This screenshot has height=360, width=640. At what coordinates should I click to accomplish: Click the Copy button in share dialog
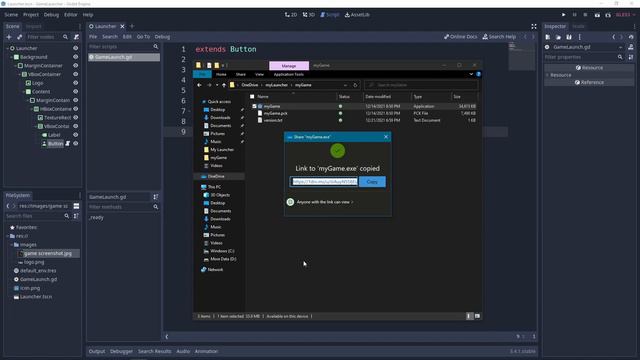pos(372,182)
